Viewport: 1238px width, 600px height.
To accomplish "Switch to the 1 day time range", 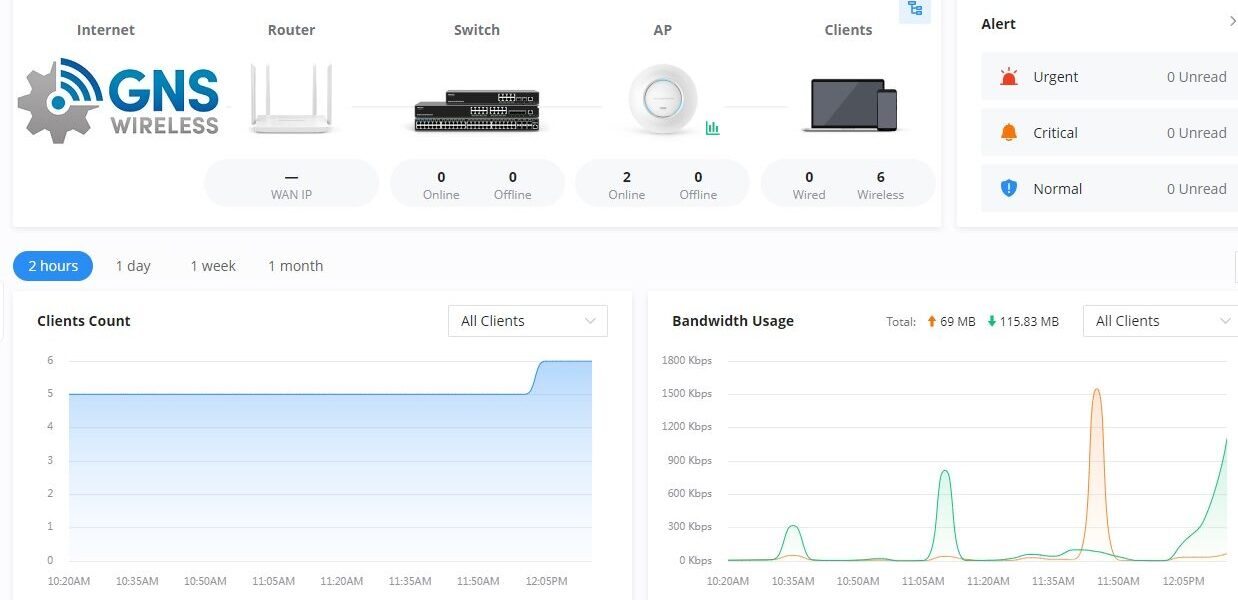I will (133, 266).
